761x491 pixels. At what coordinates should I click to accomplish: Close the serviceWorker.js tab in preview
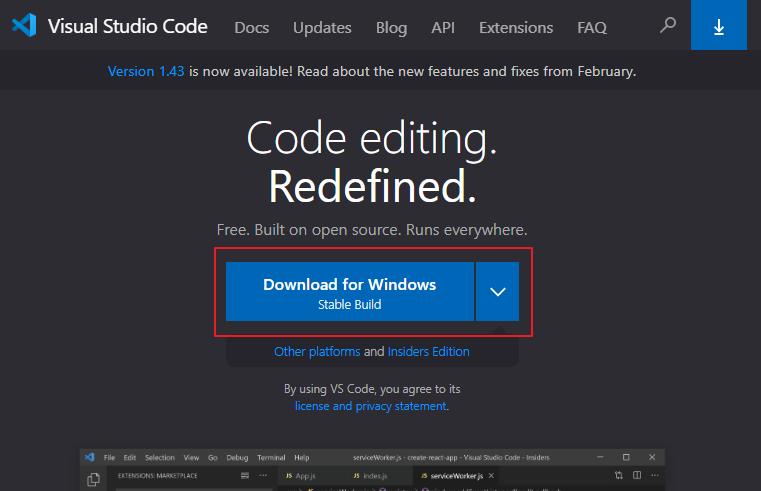(491, 475)
